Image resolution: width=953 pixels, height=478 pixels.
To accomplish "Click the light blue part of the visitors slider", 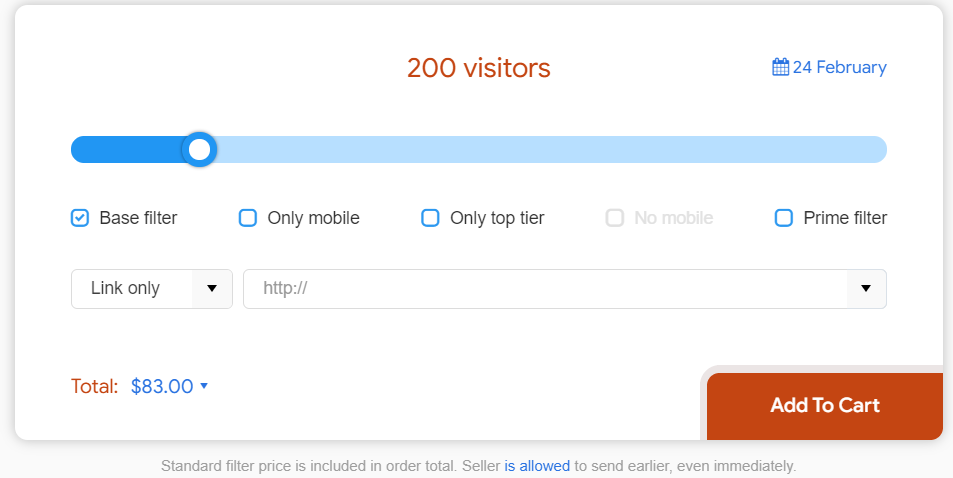I will click(551, 150).
